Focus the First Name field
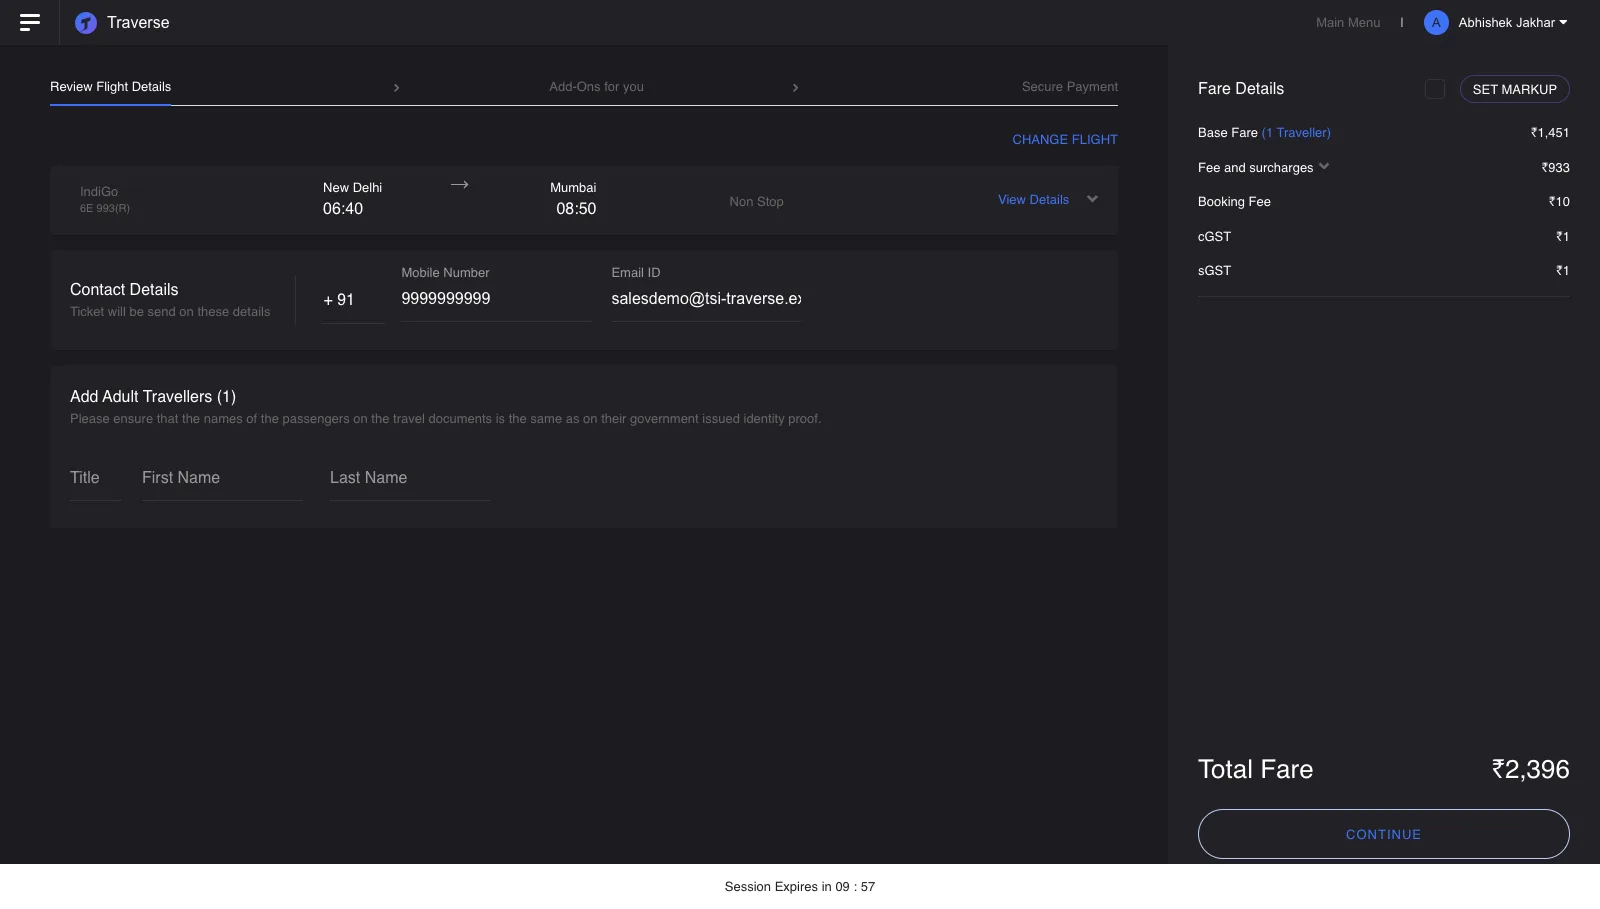 point(222,479)
